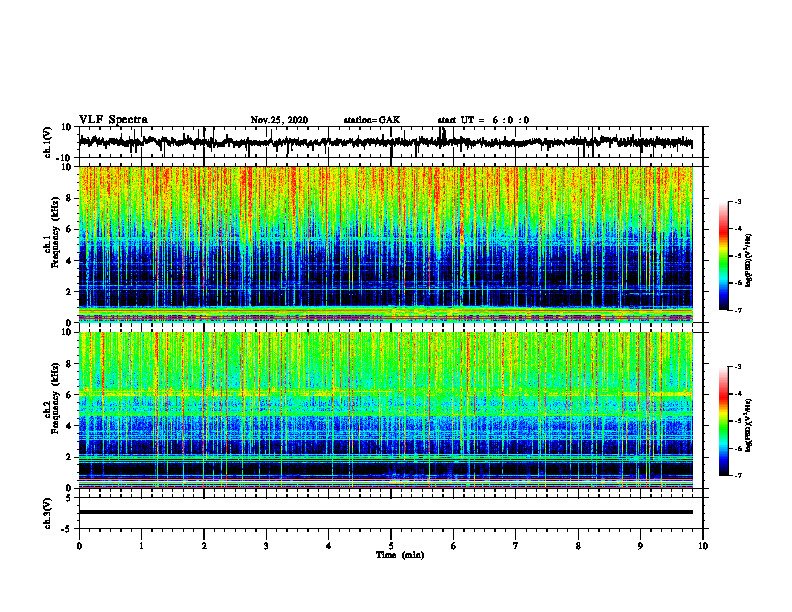792x612 pixels.
Task: Click the "-4" label on ch.1 colorbar
Action: pos(738,229)
